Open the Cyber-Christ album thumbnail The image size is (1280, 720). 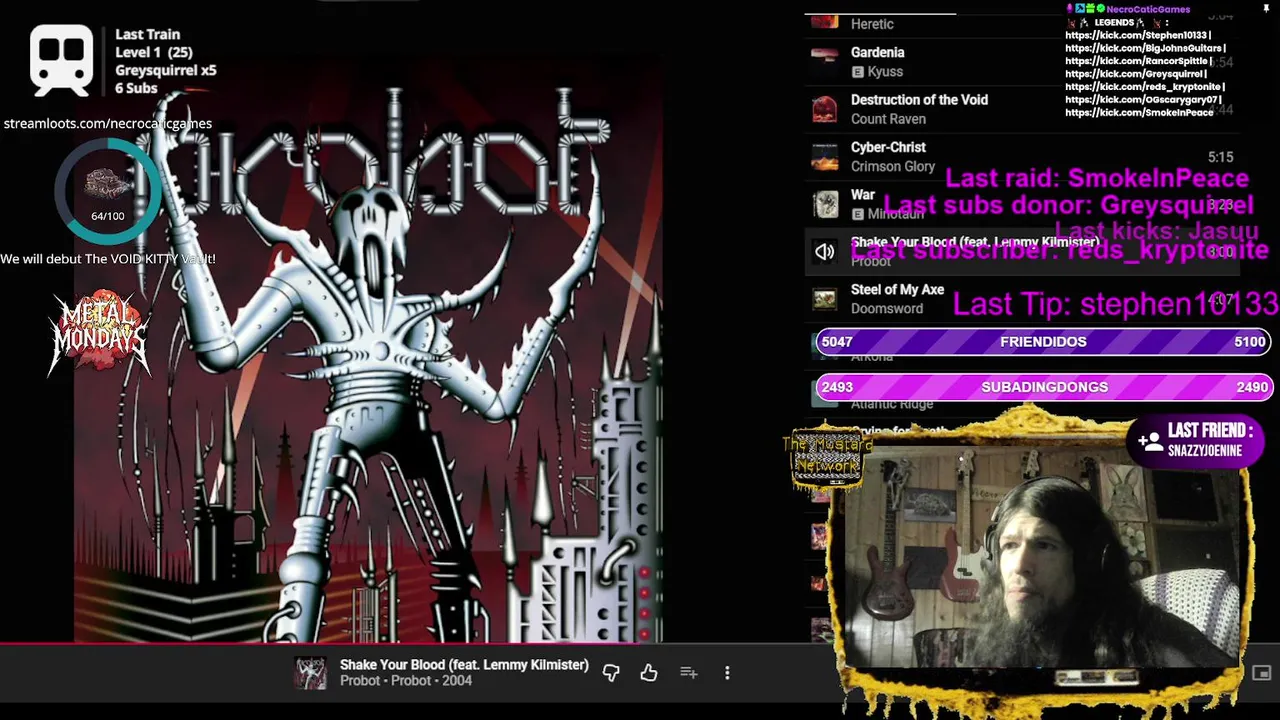(x=824, y=157)
